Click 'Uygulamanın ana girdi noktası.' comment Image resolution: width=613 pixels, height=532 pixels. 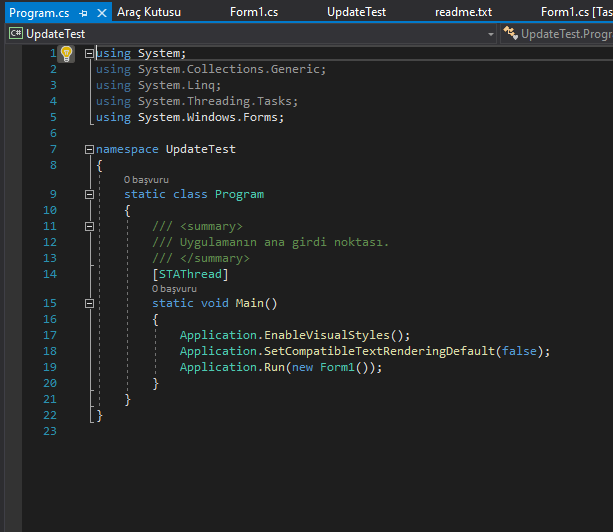point(284,242)
